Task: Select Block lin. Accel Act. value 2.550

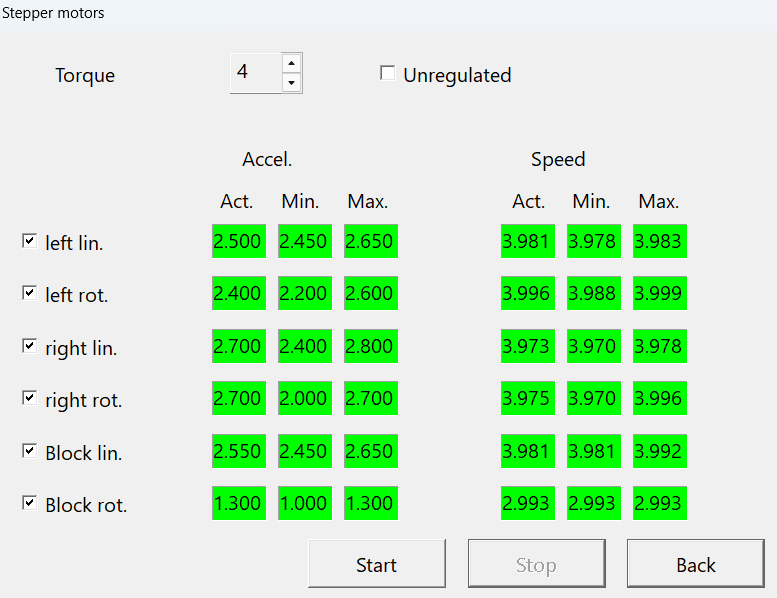Action: tap(239, 451)
